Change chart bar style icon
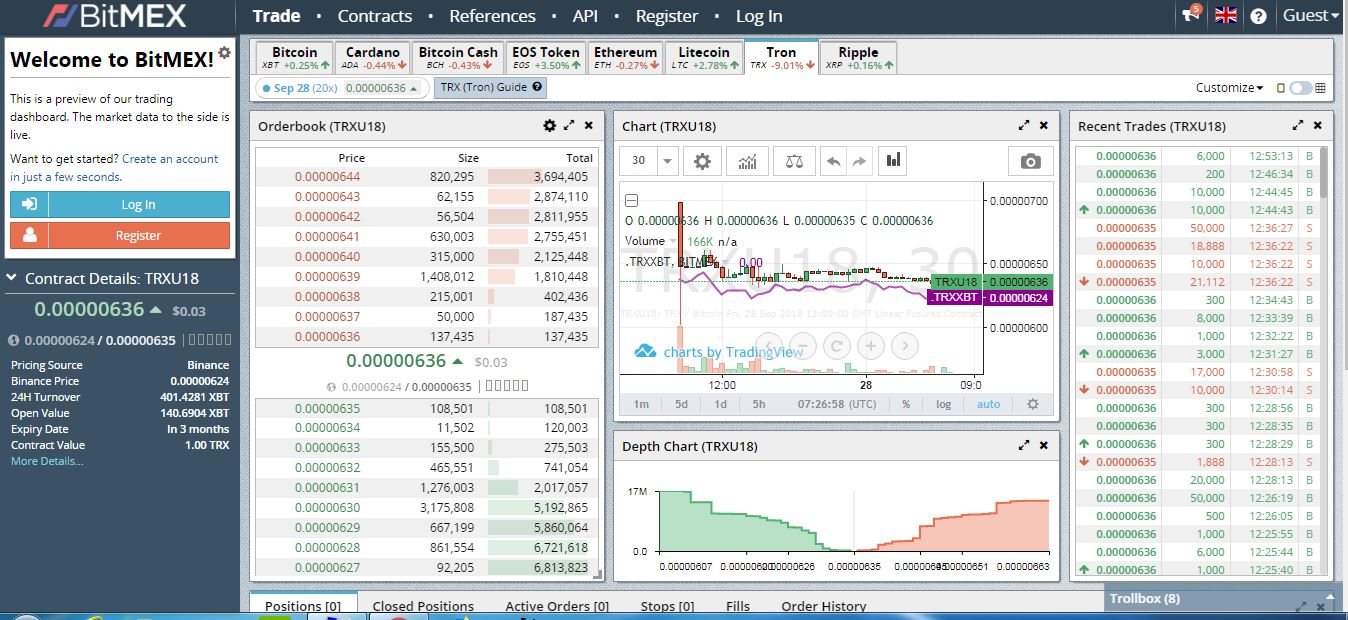 pos(894,161)
